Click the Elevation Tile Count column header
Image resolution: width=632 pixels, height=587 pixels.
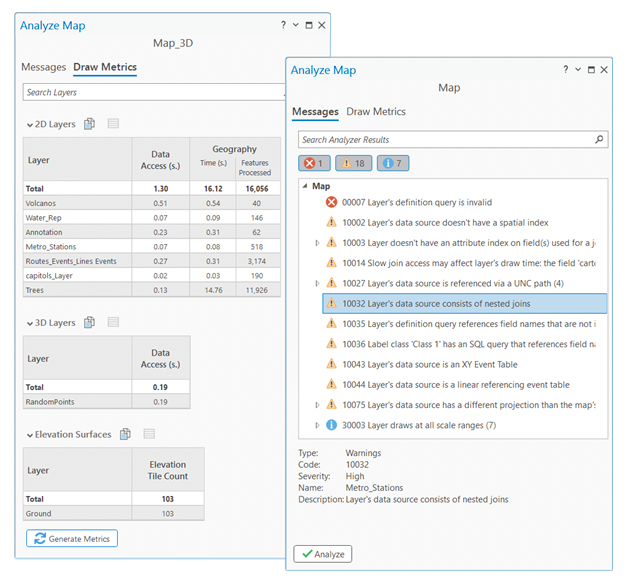[x=168, y=470]
